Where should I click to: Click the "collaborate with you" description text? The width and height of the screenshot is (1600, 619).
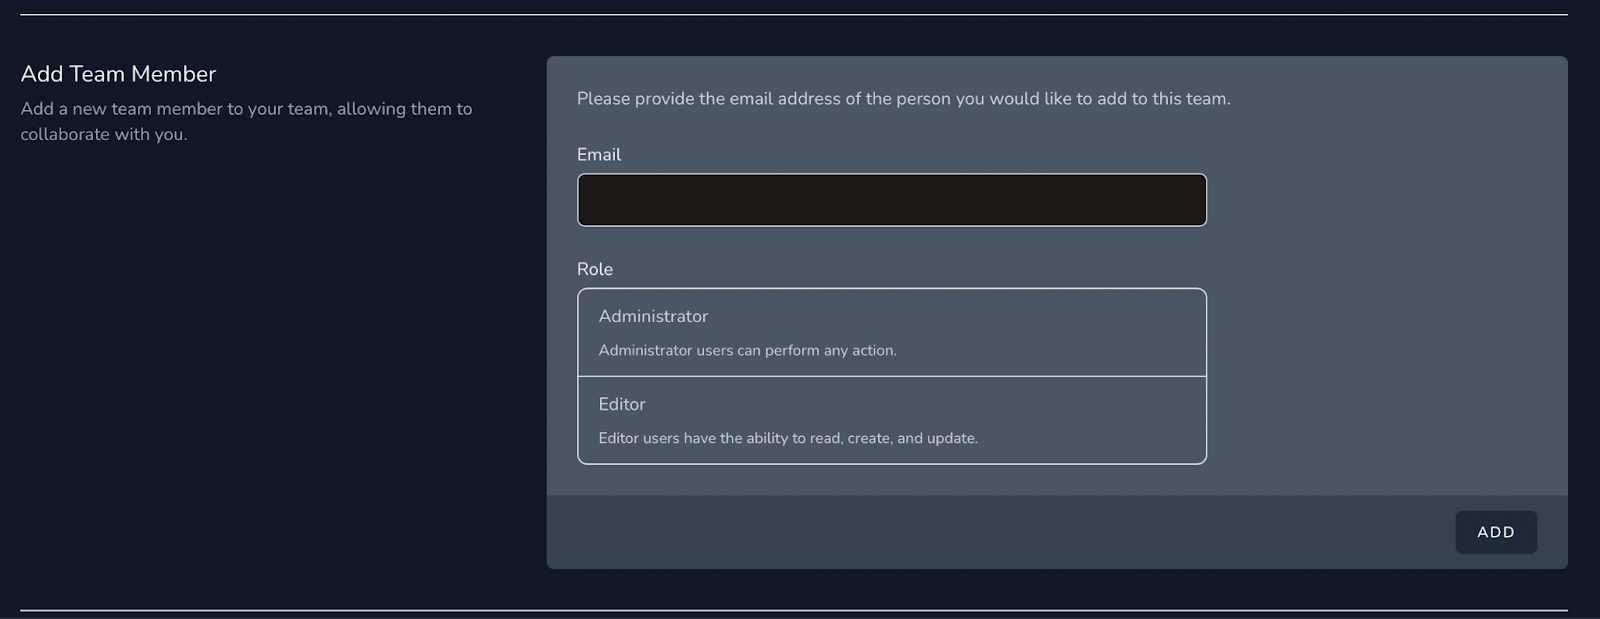[104, 134]
